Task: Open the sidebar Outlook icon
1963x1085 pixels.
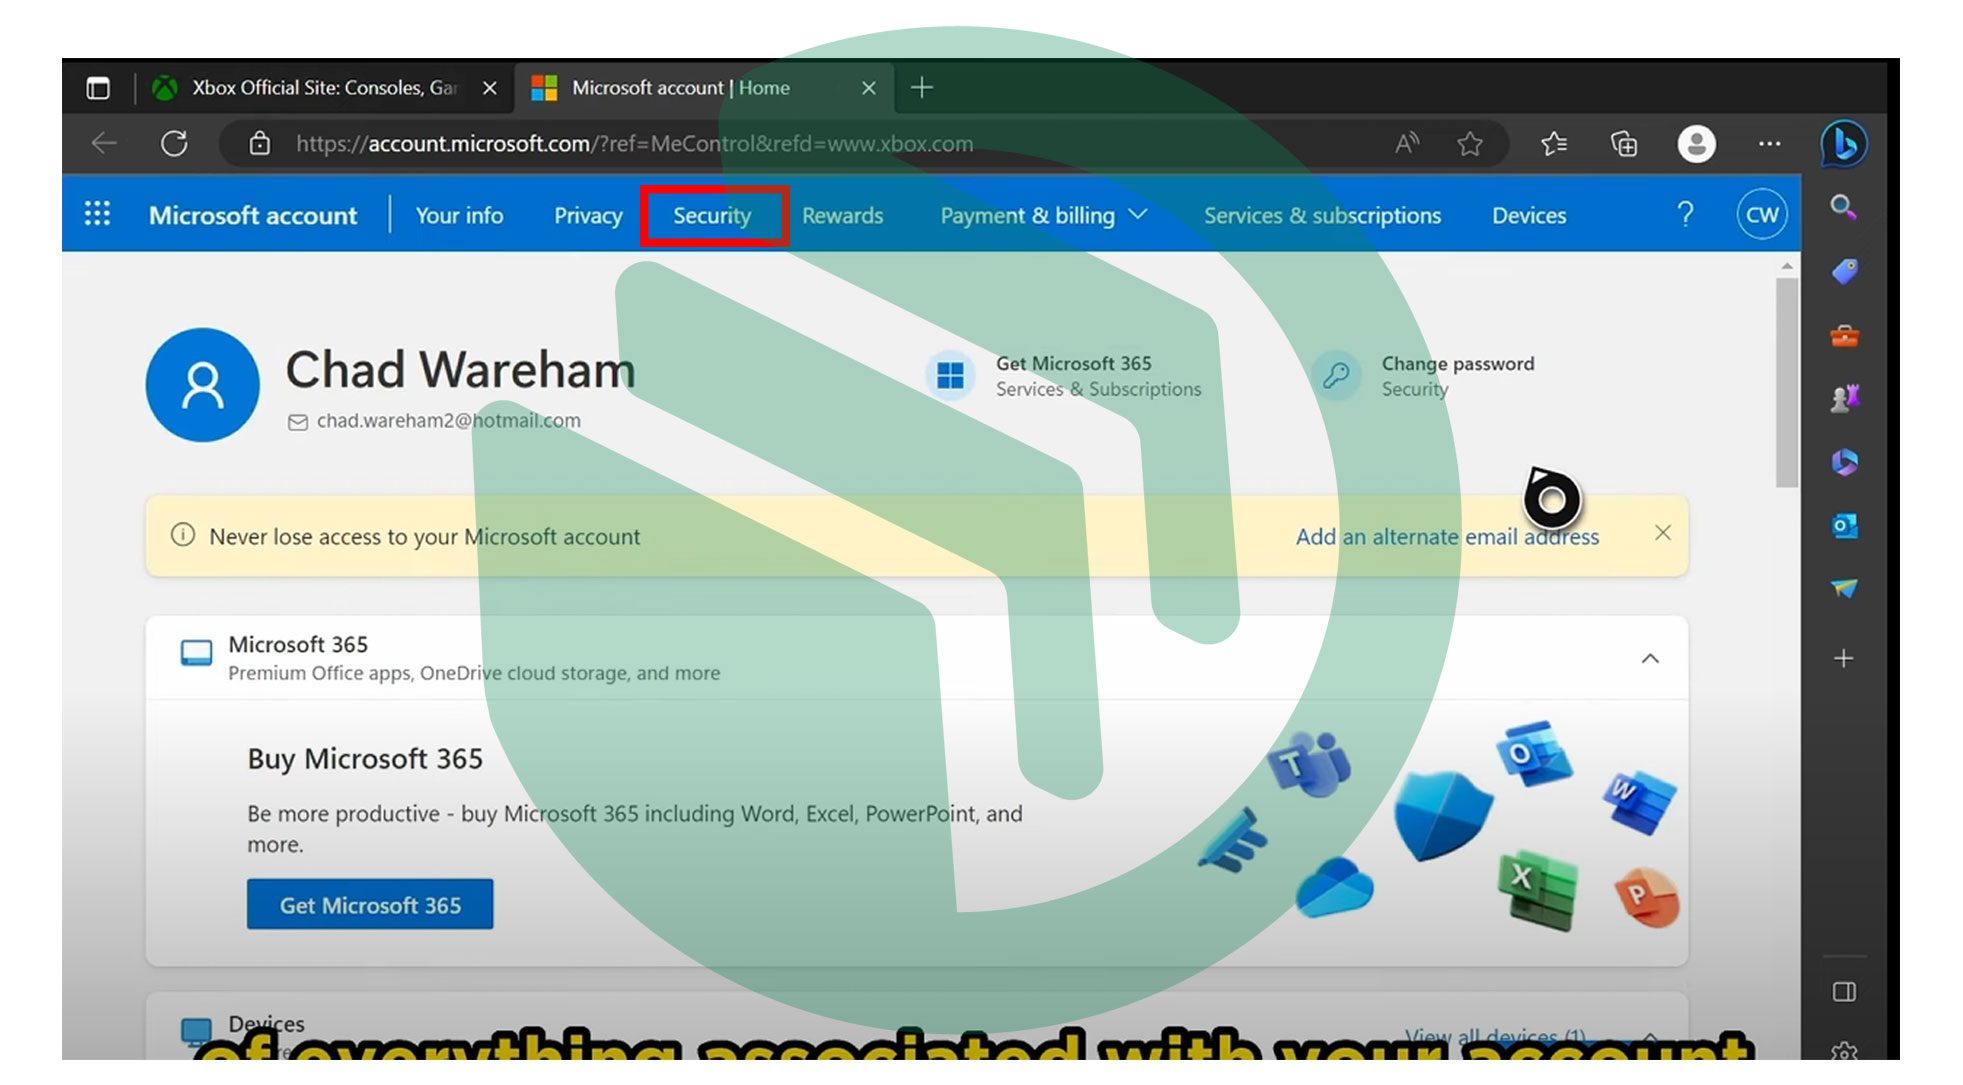Action: [1844, 526]
